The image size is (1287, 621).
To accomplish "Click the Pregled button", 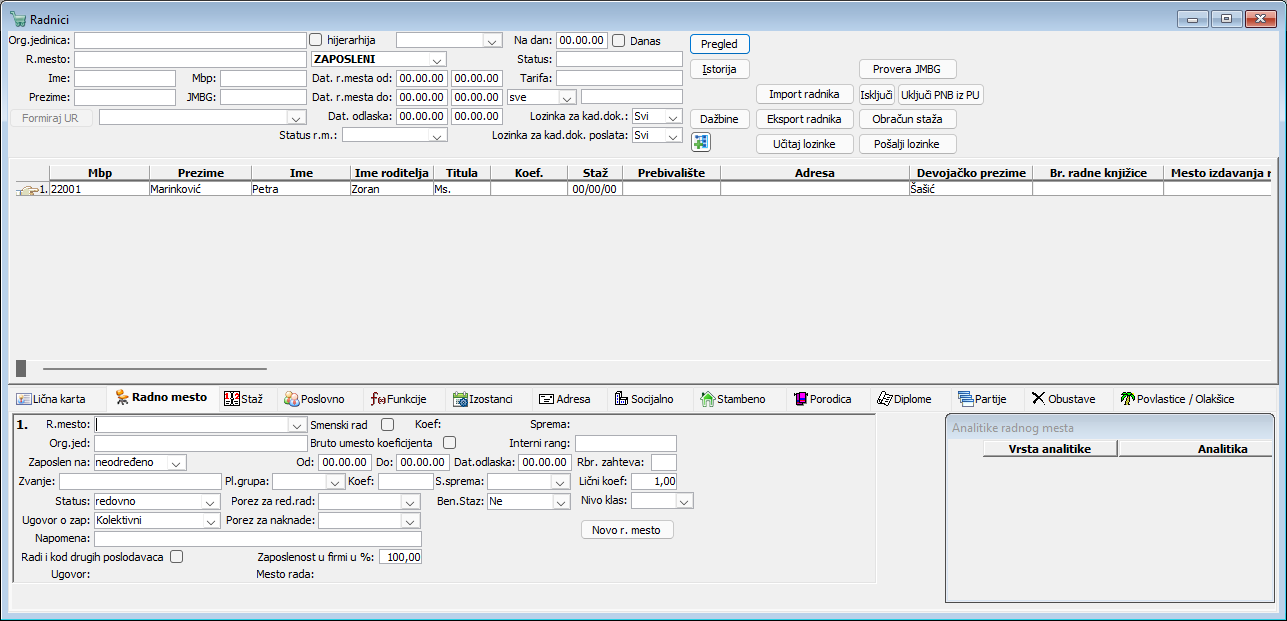I will (720, 44).
